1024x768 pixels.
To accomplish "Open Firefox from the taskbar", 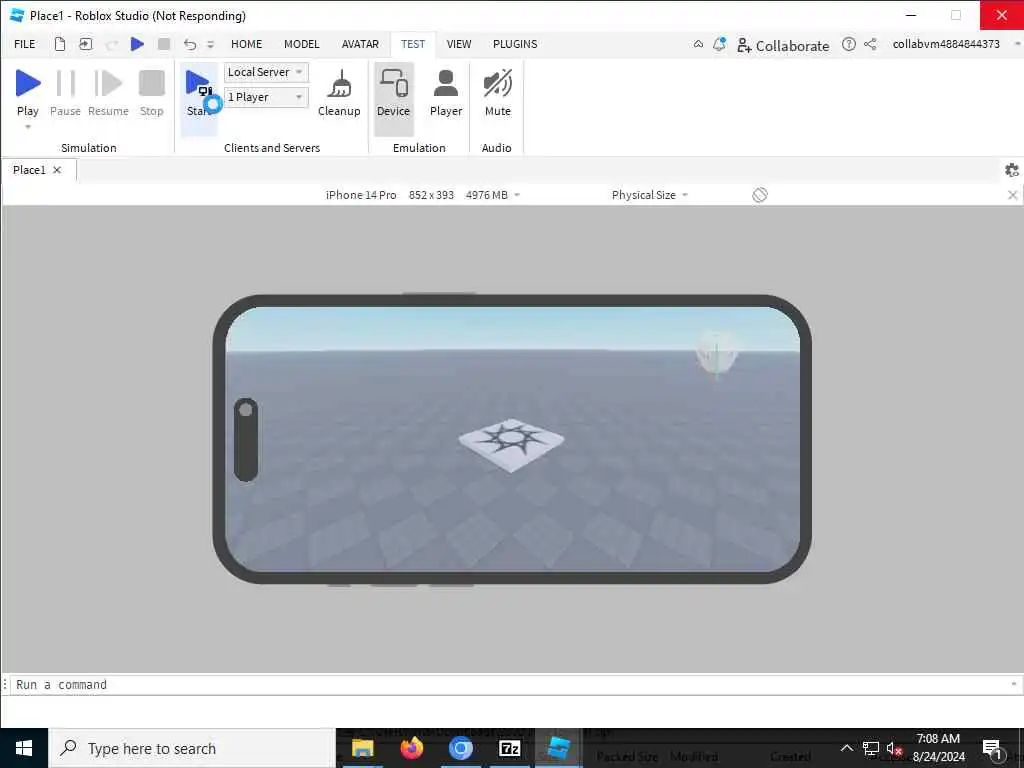I will point(411,748).
